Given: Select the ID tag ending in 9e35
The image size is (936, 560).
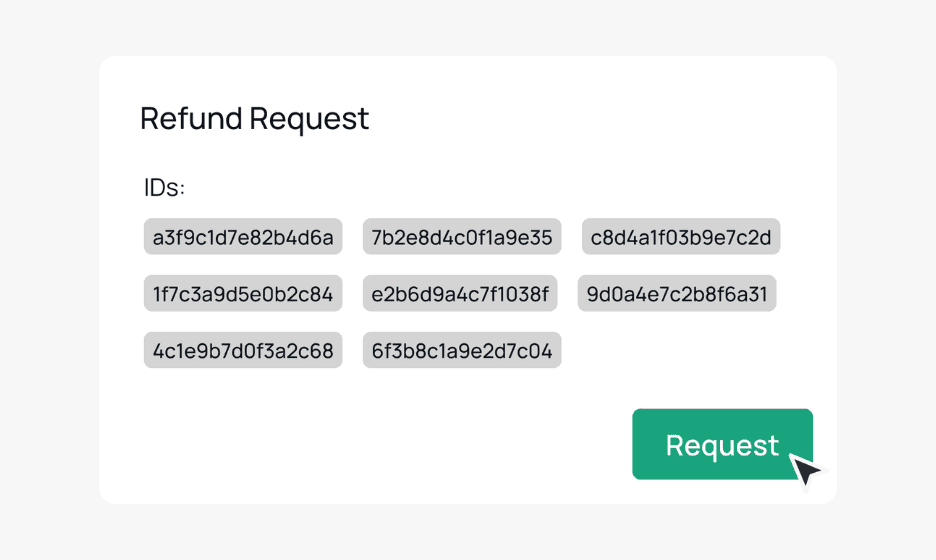Looking at the screenshot, I should point(462,238).
